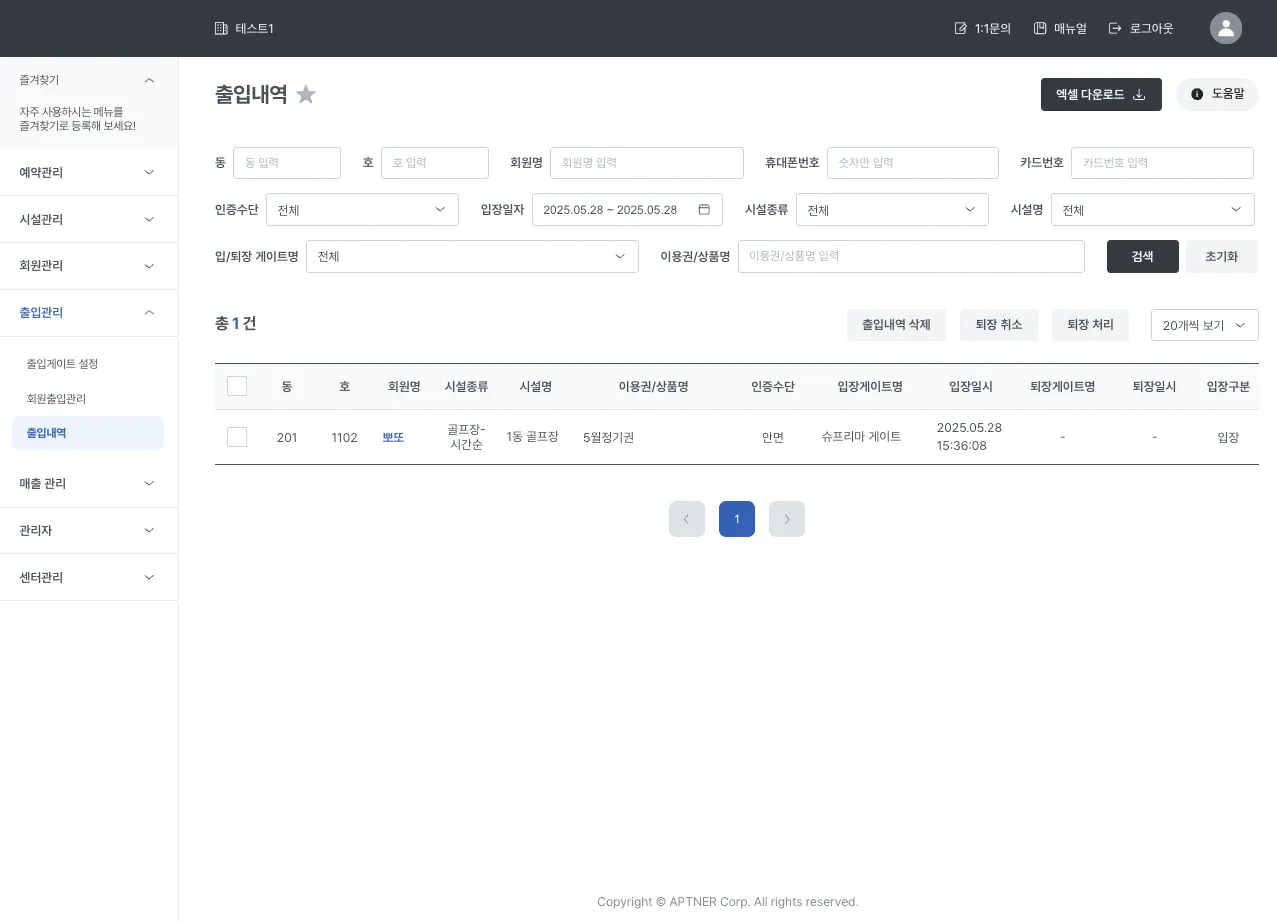Viewport: 1277px width, 921px height.
Task: Click 입장구분 column header
Action: [x=1228, y=387]
